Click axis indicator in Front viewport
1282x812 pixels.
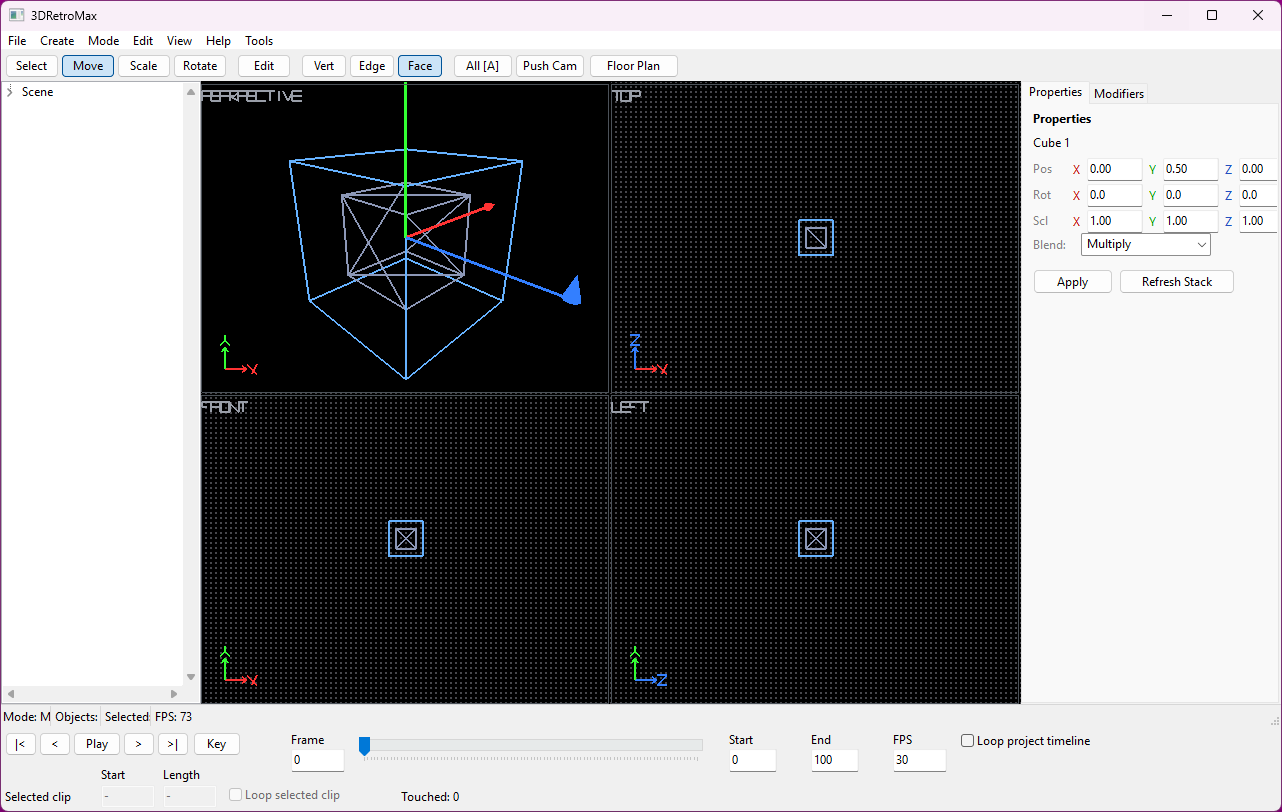238,666
